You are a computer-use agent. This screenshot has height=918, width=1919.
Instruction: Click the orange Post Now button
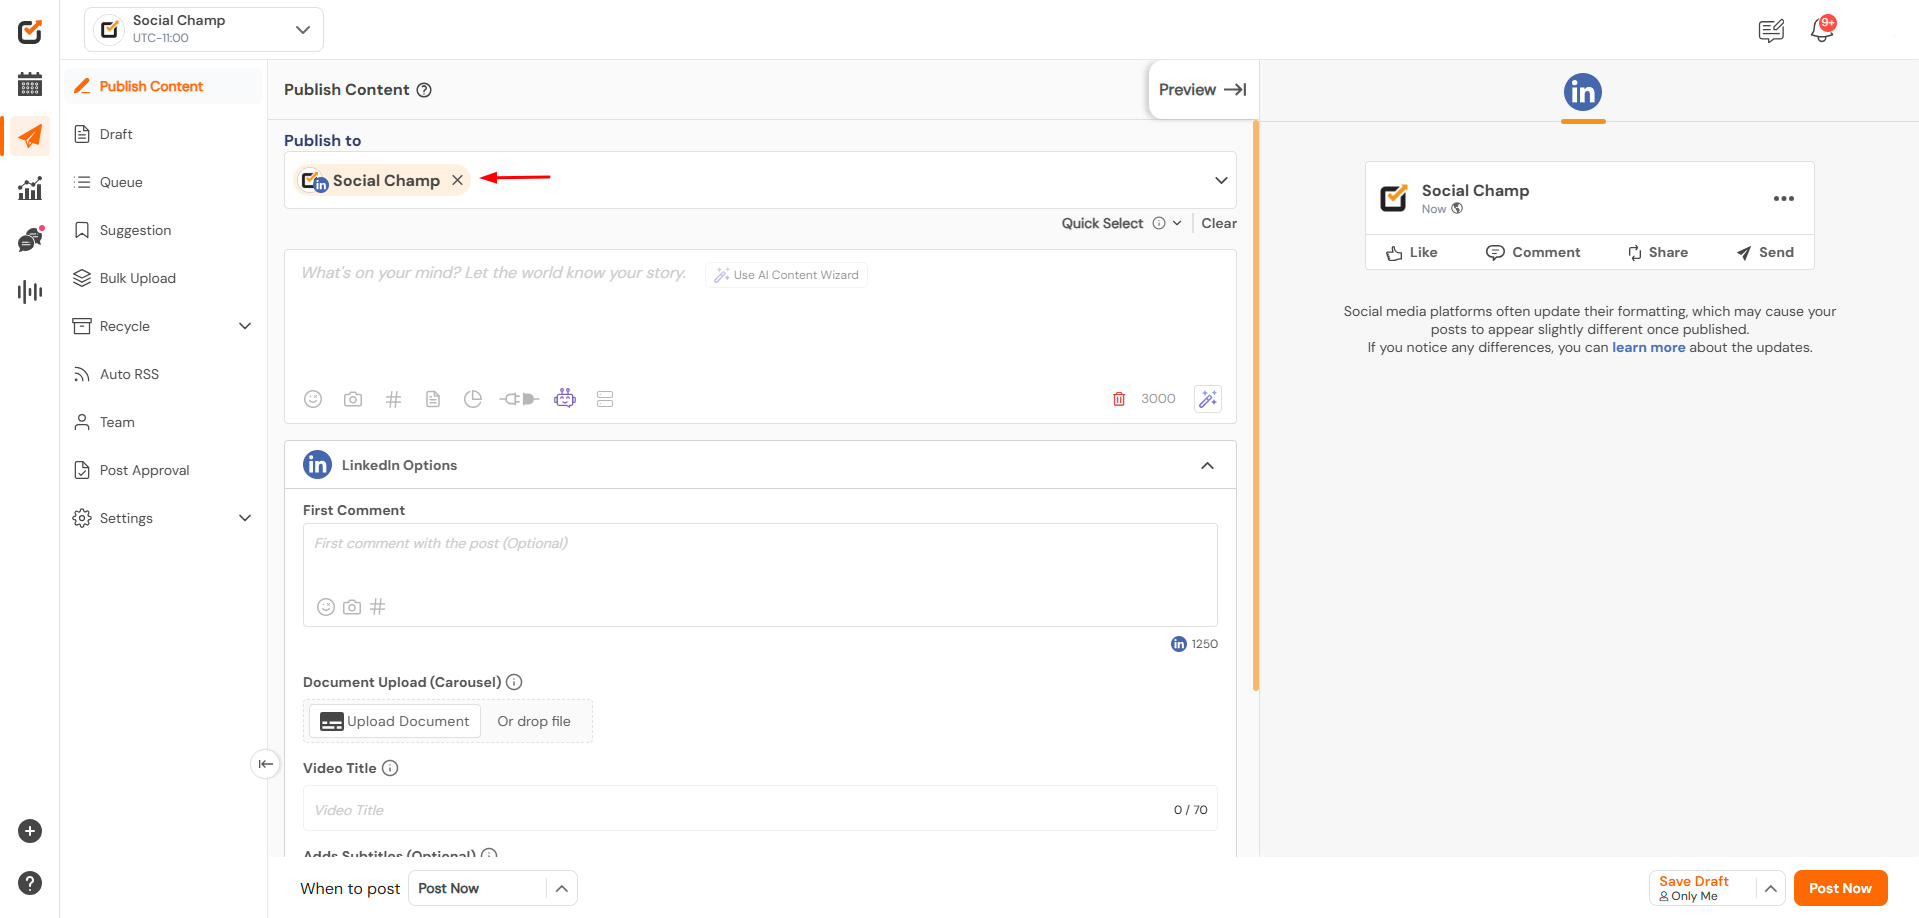pos(1840,888)
